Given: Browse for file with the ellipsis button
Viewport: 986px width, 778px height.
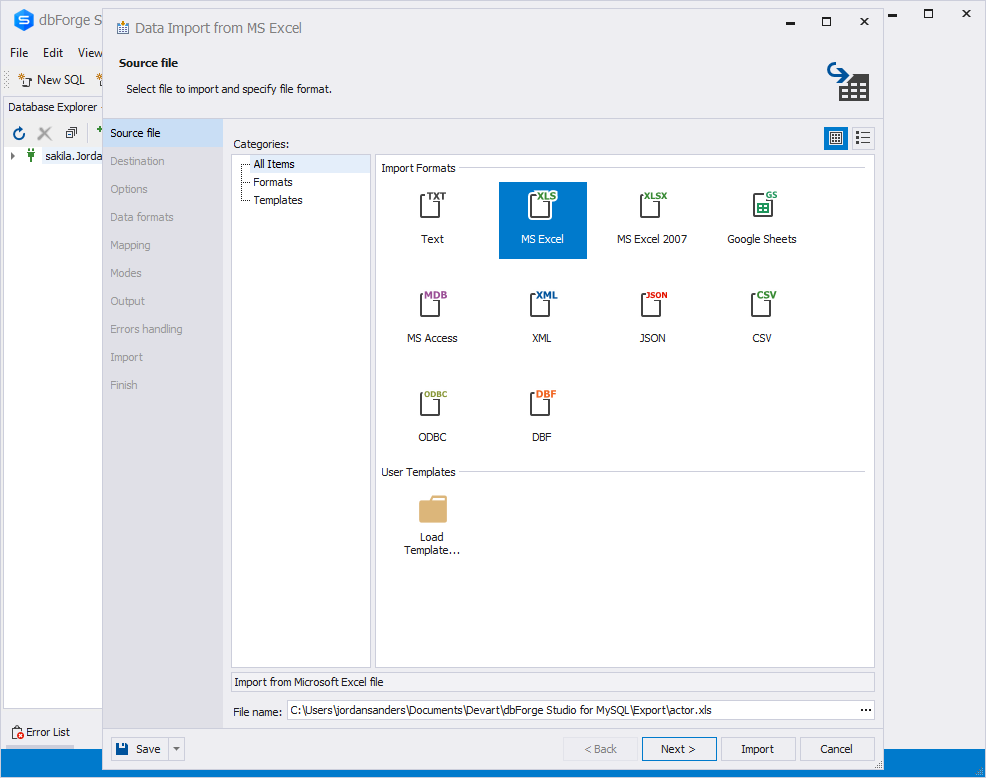Looking at the screenshot, I should pyautogui.click(x=866, y=710).
